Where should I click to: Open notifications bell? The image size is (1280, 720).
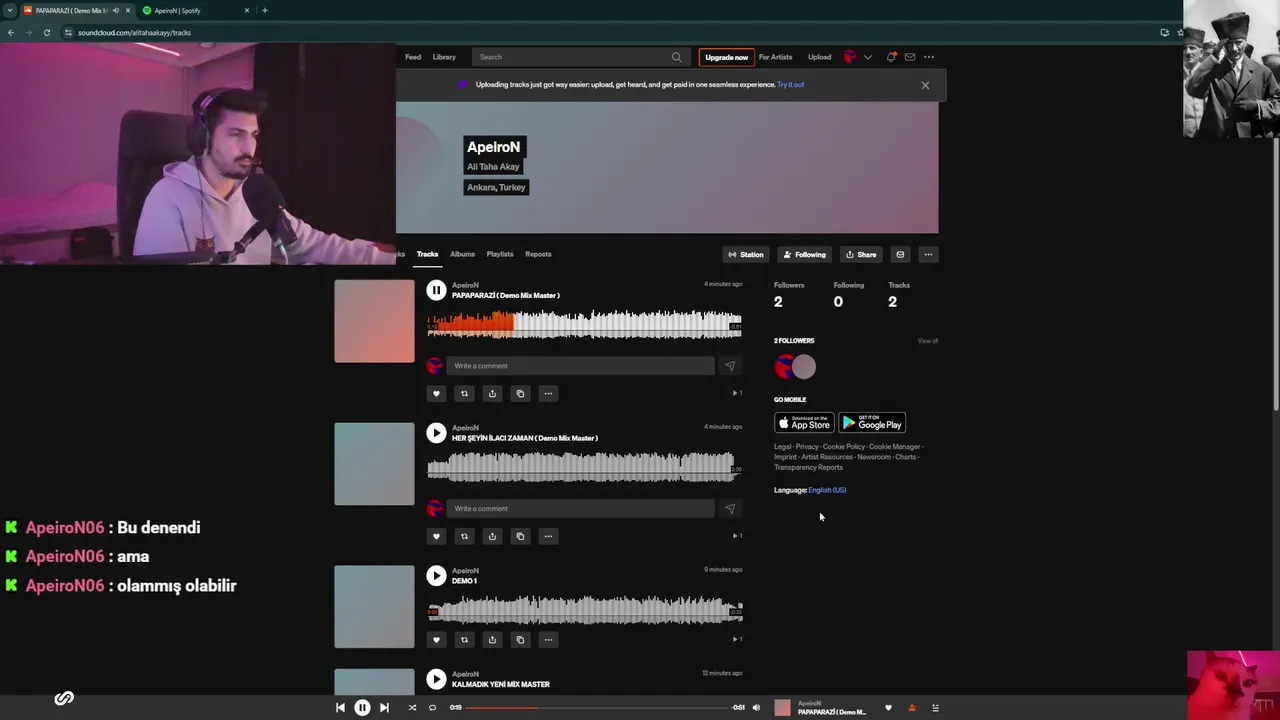pyautogui.click(x=890, y=57)
